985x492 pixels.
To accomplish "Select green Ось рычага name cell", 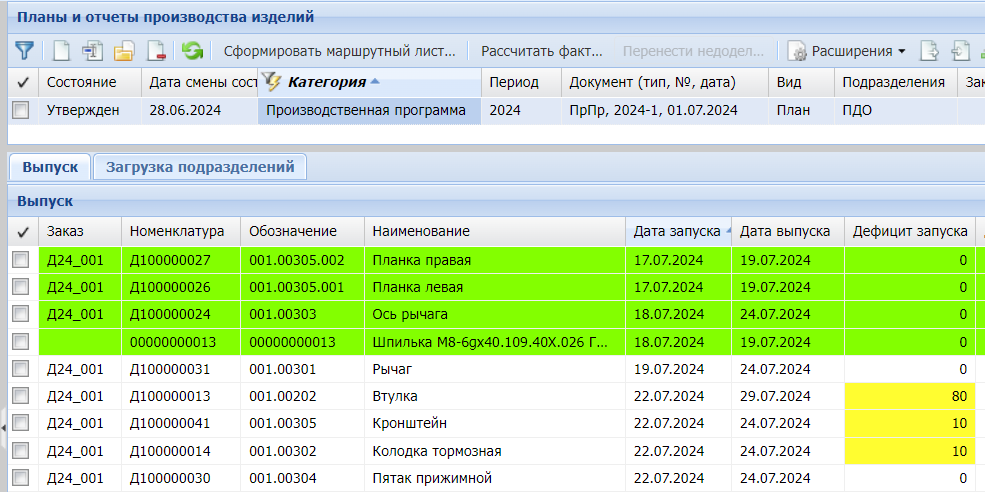I will click(x=494, y=314).
